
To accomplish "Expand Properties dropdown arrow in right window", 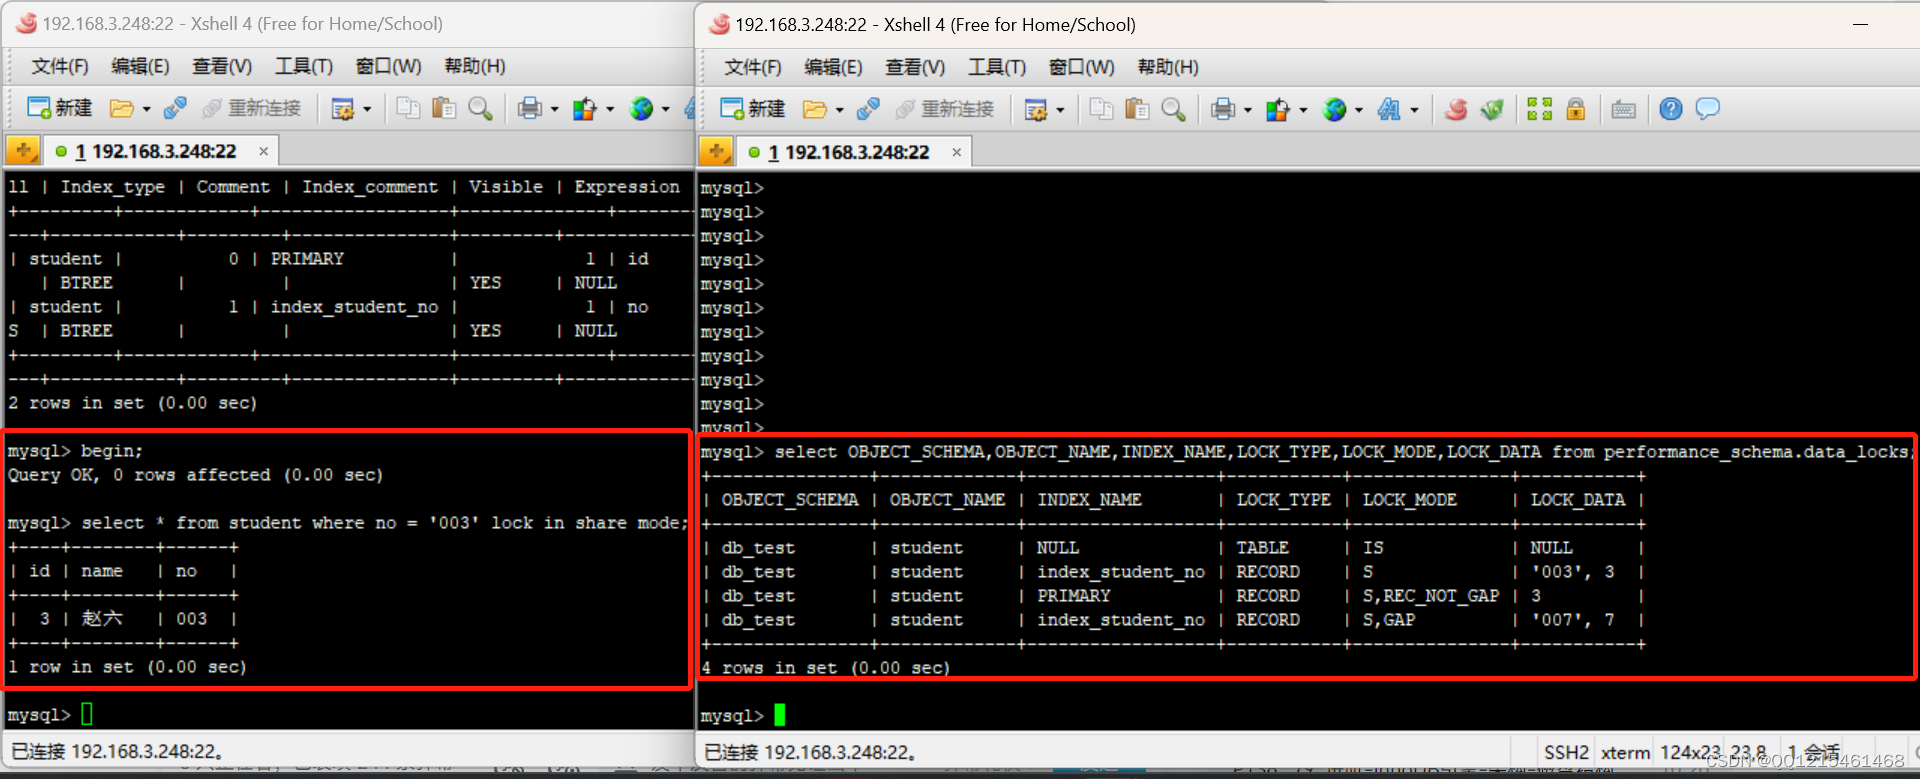I will pos(1060,110).
